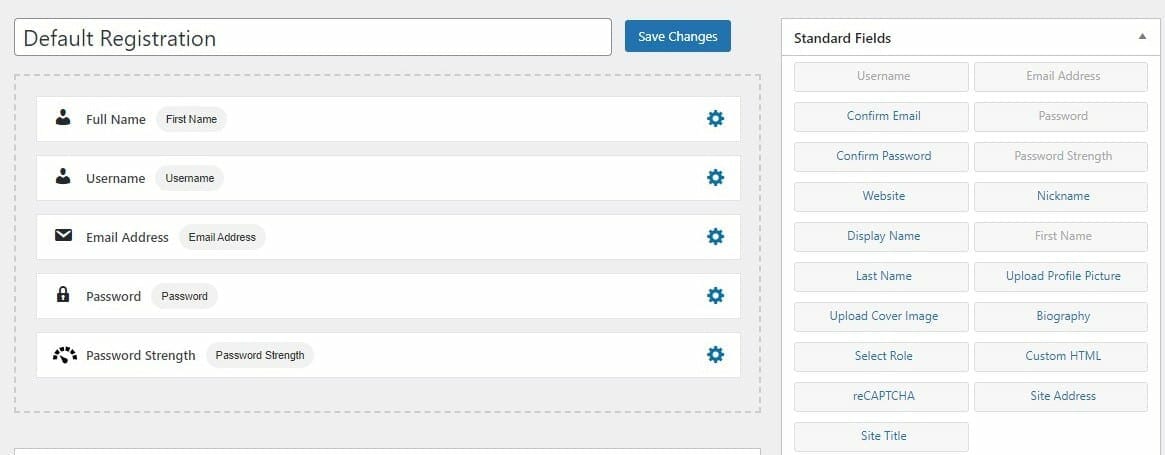Open settings gear for Password Strength field
Screen dimensions: 1165x455
715,355
